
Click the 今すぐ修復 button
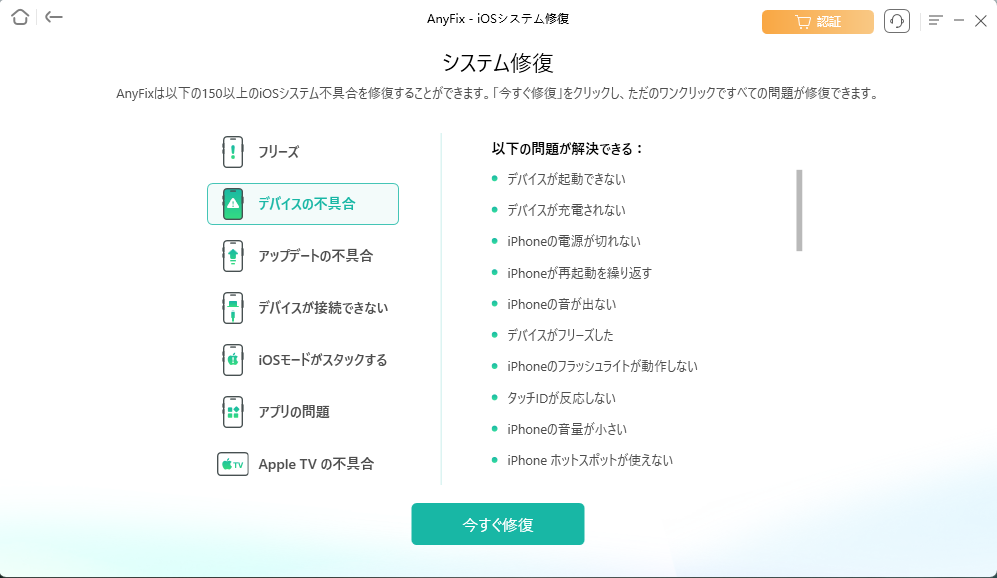coord(498,524)
